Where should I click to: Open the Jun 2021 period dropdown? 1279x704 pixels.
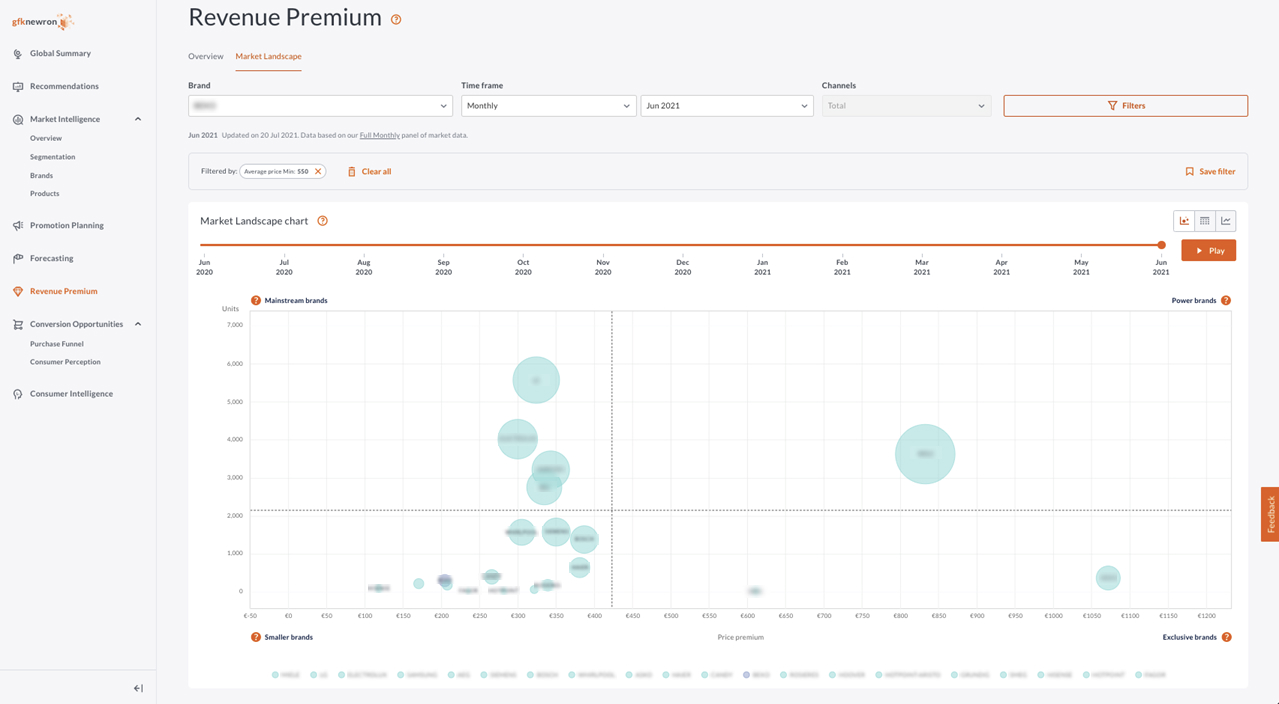click(726, 106)
